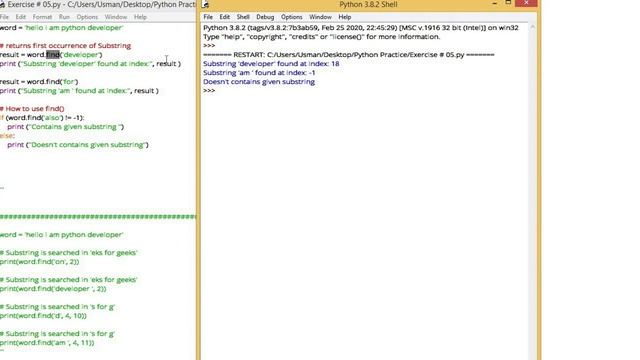Open the Run menu in editor
The width and height of the screenshot is (640, 360).
pos(64,17)
